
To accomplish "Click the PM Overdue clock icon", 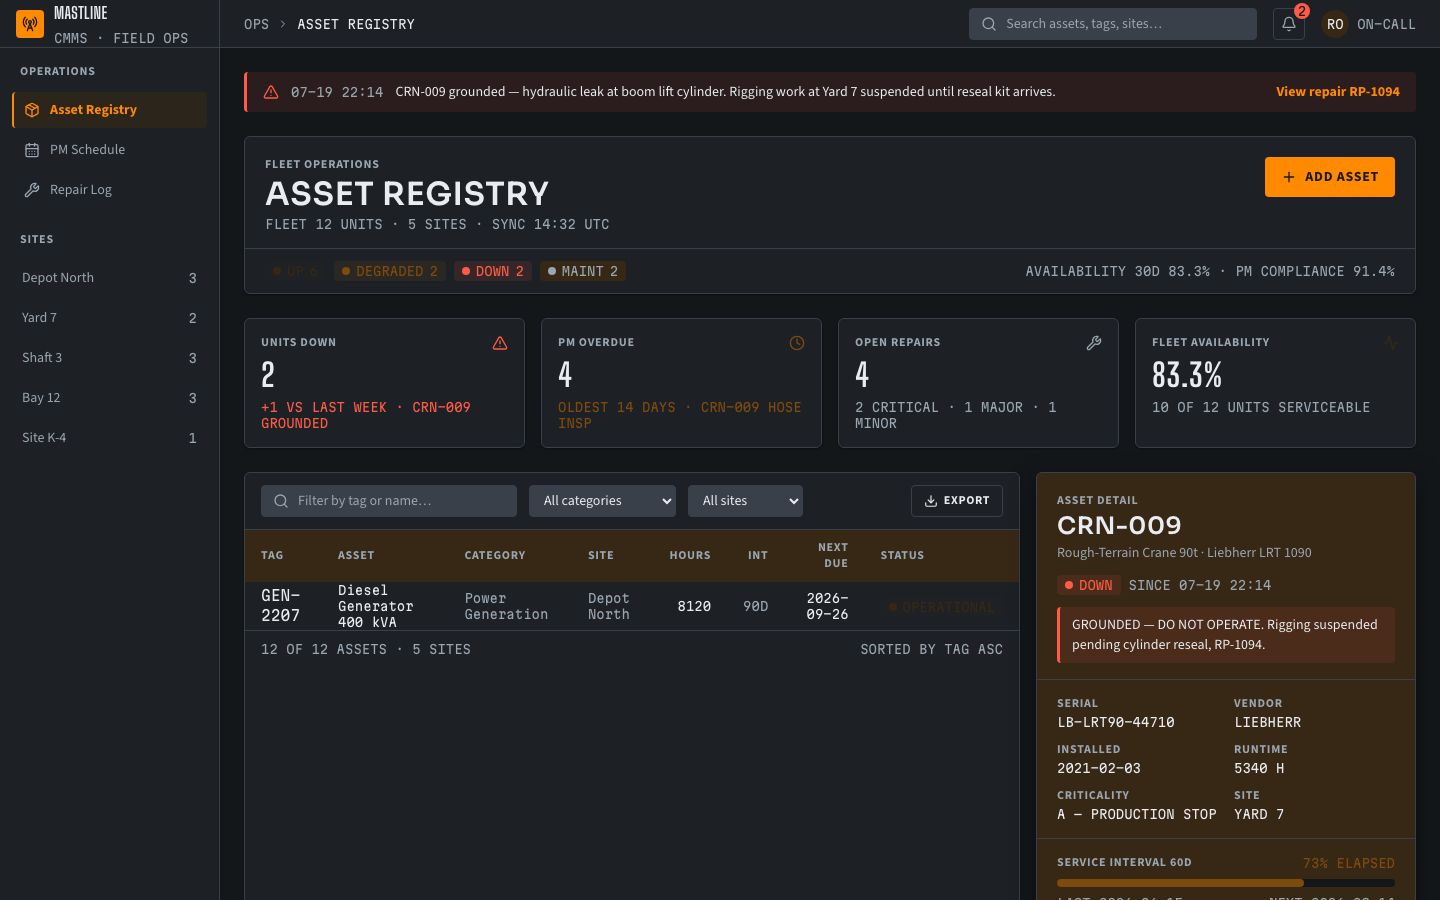I will pyautogui.click(x=797, y=343).
